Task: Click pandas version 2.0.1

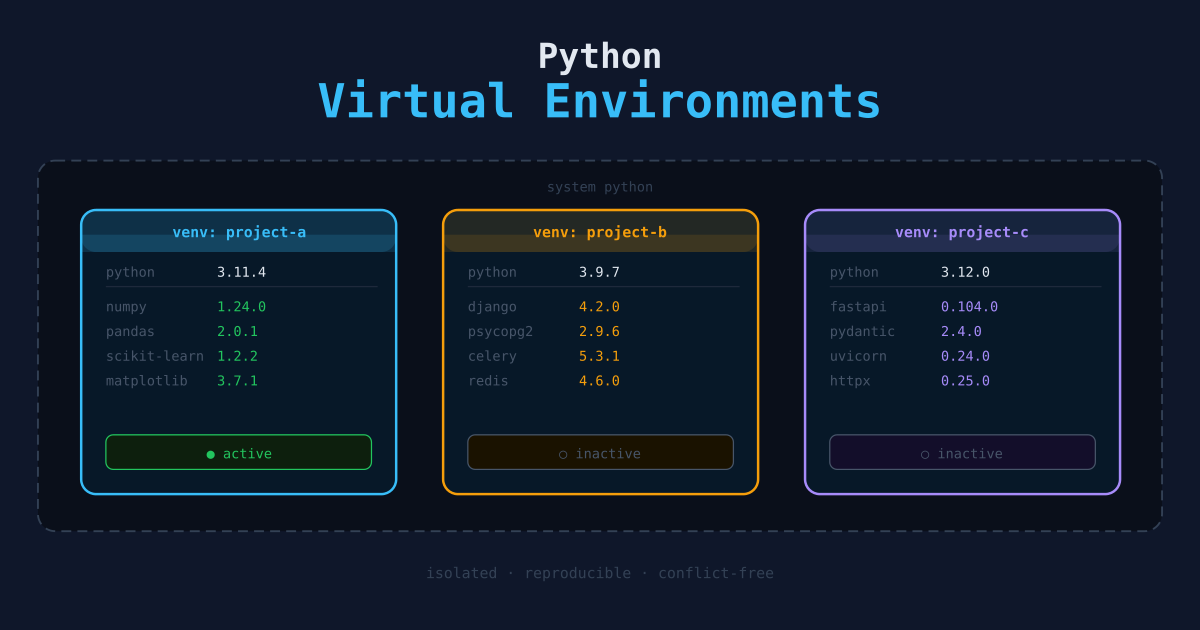Action: click(237, 331)
